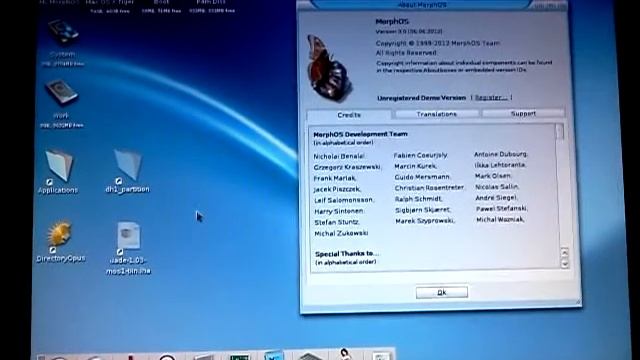
Task: Switch to the Support tab
Action: pyautogui.click(x=523, y=113)
